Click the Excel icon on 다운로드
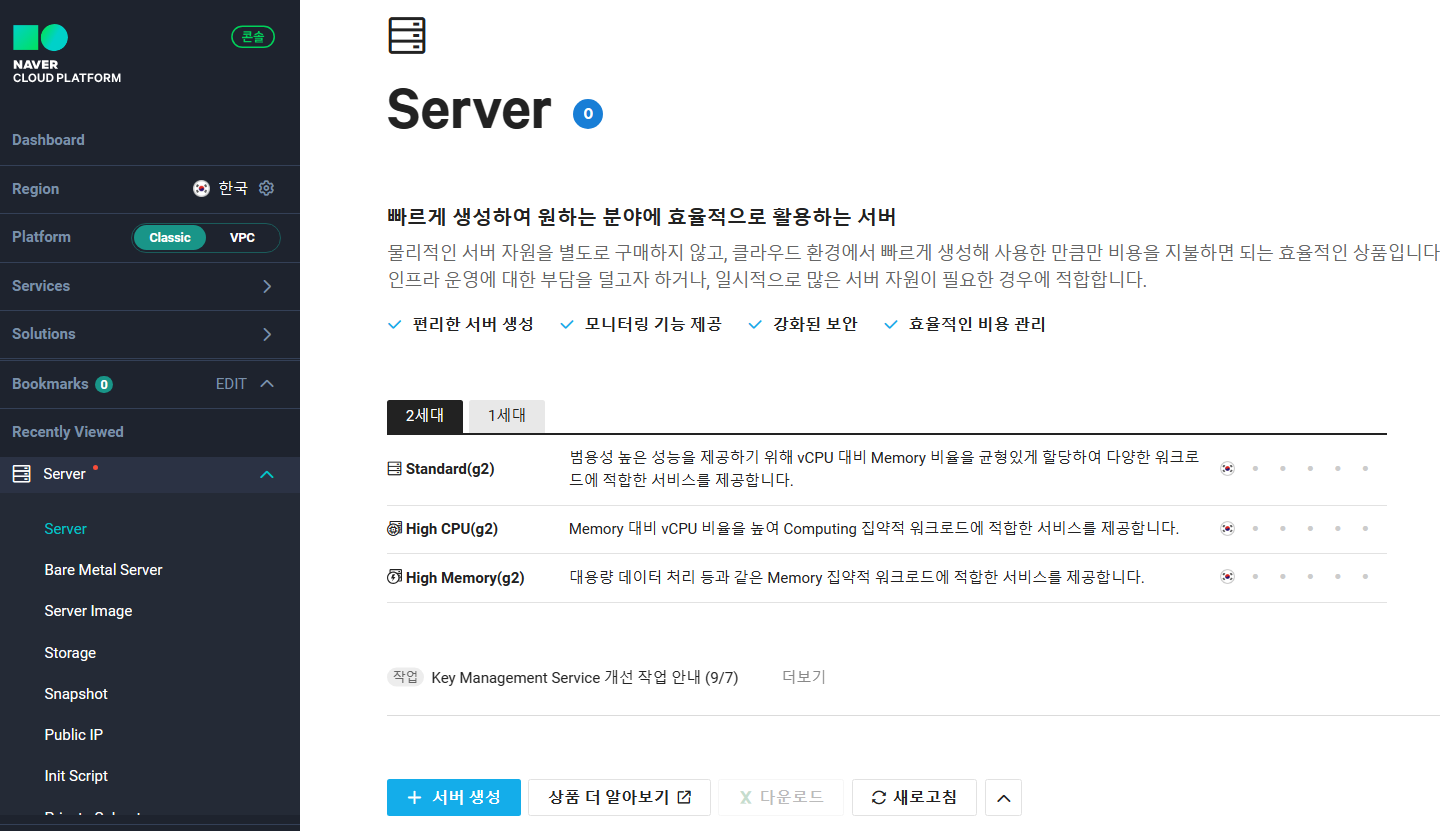The height and width of the screenshot is (831, 1440). coord(745,798)
